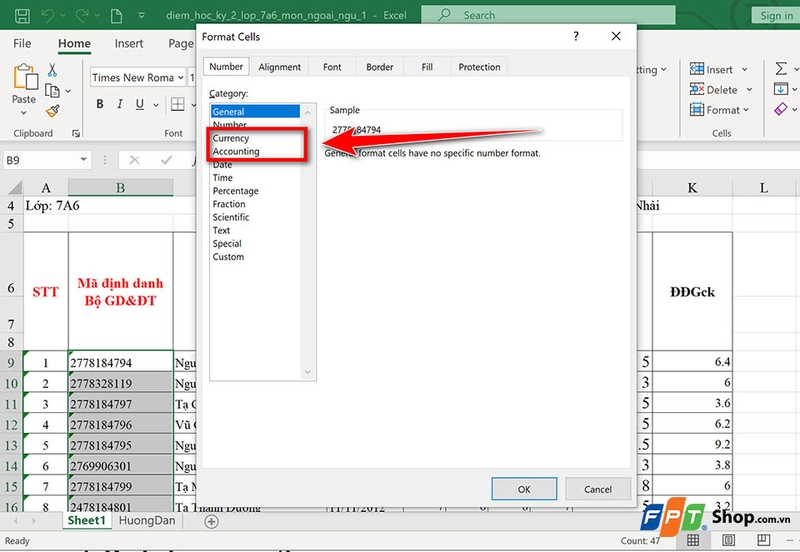Switch to the Insert ribbon tab

[129, 43]
